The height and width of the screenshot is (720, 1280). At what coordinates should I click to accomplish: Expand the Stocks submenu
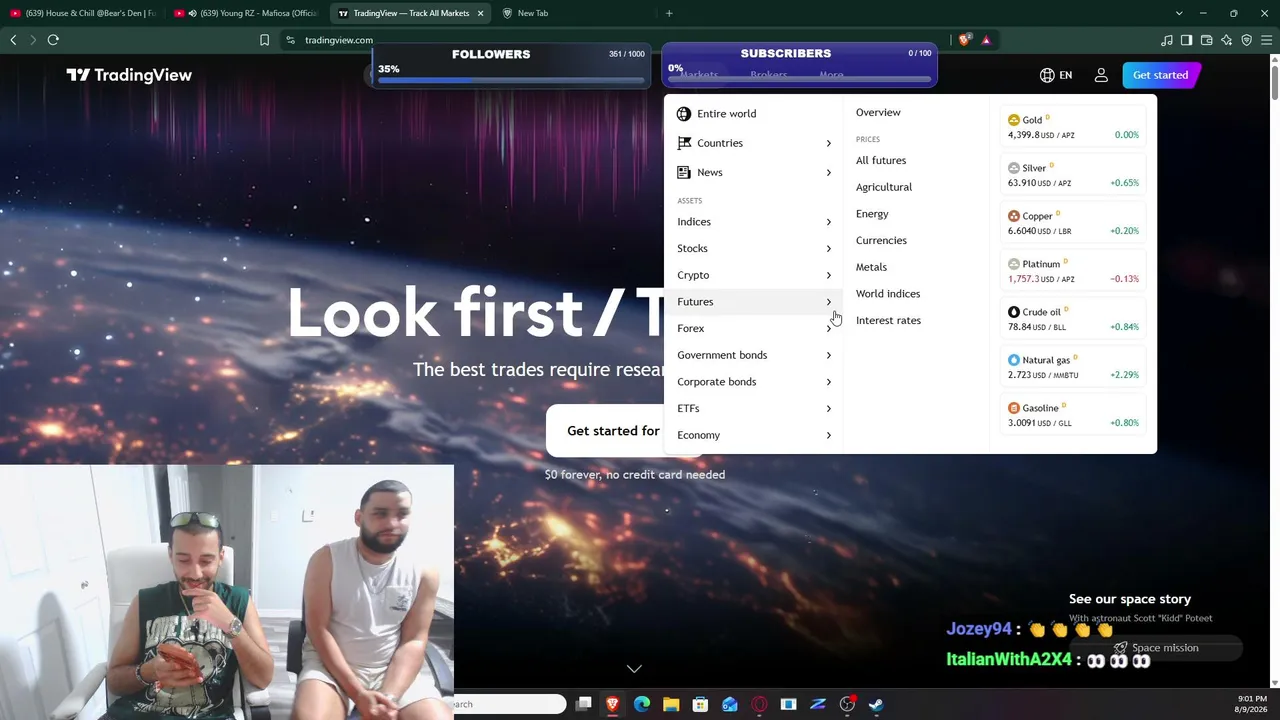pyautogui.click(x=754, y=248)
